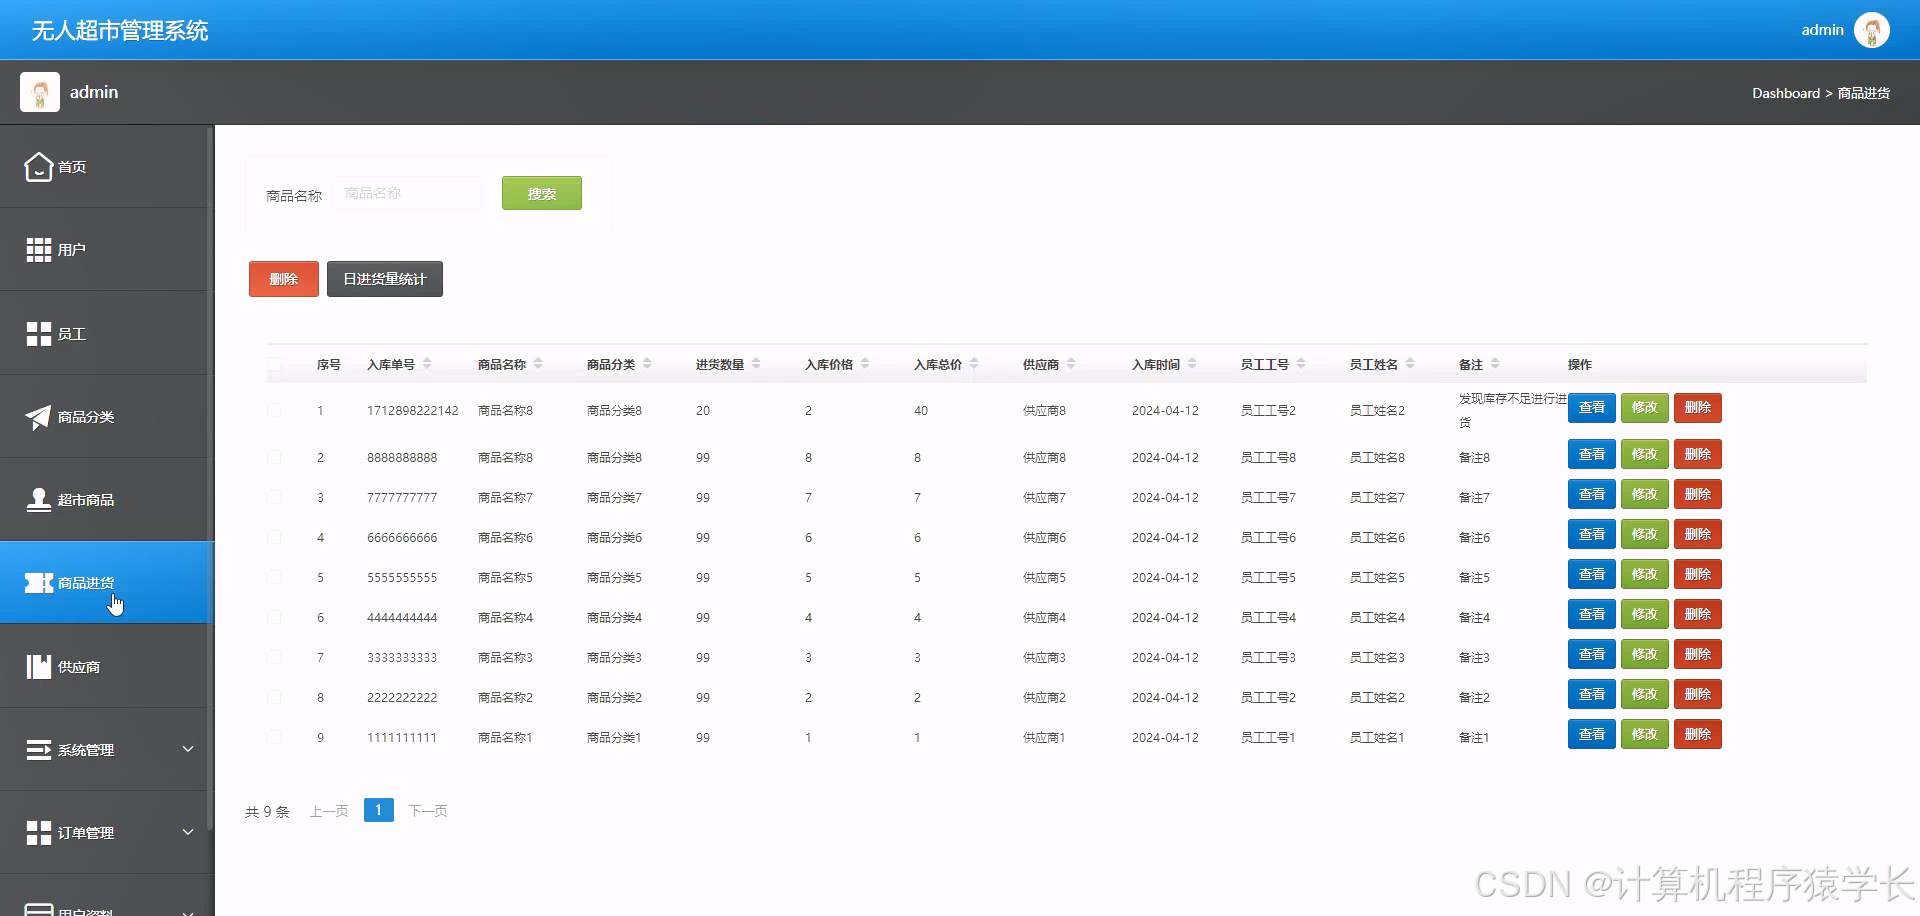Check the row with 入库单号 1712898222142
The image size is (1920, 916).
pos(274,410)
